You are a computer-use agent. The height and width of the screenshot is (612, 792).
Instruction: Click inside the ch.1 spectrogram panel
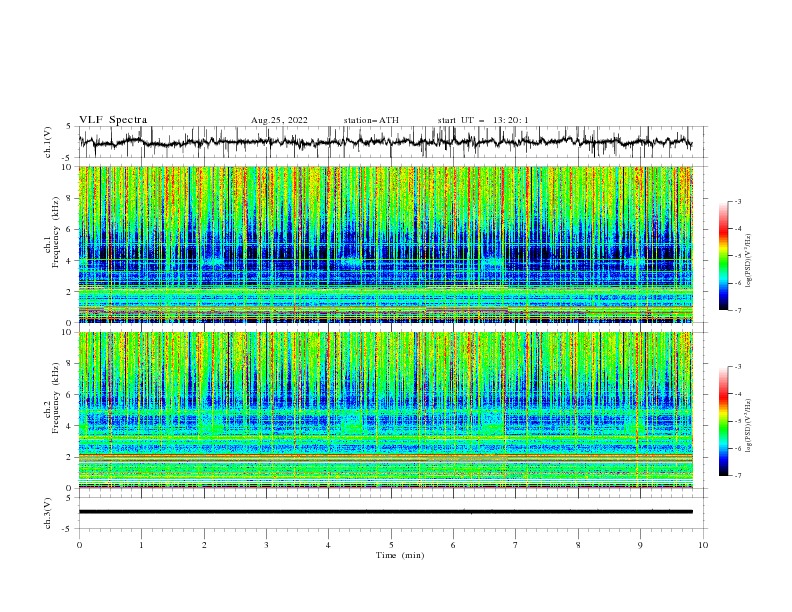386,244
